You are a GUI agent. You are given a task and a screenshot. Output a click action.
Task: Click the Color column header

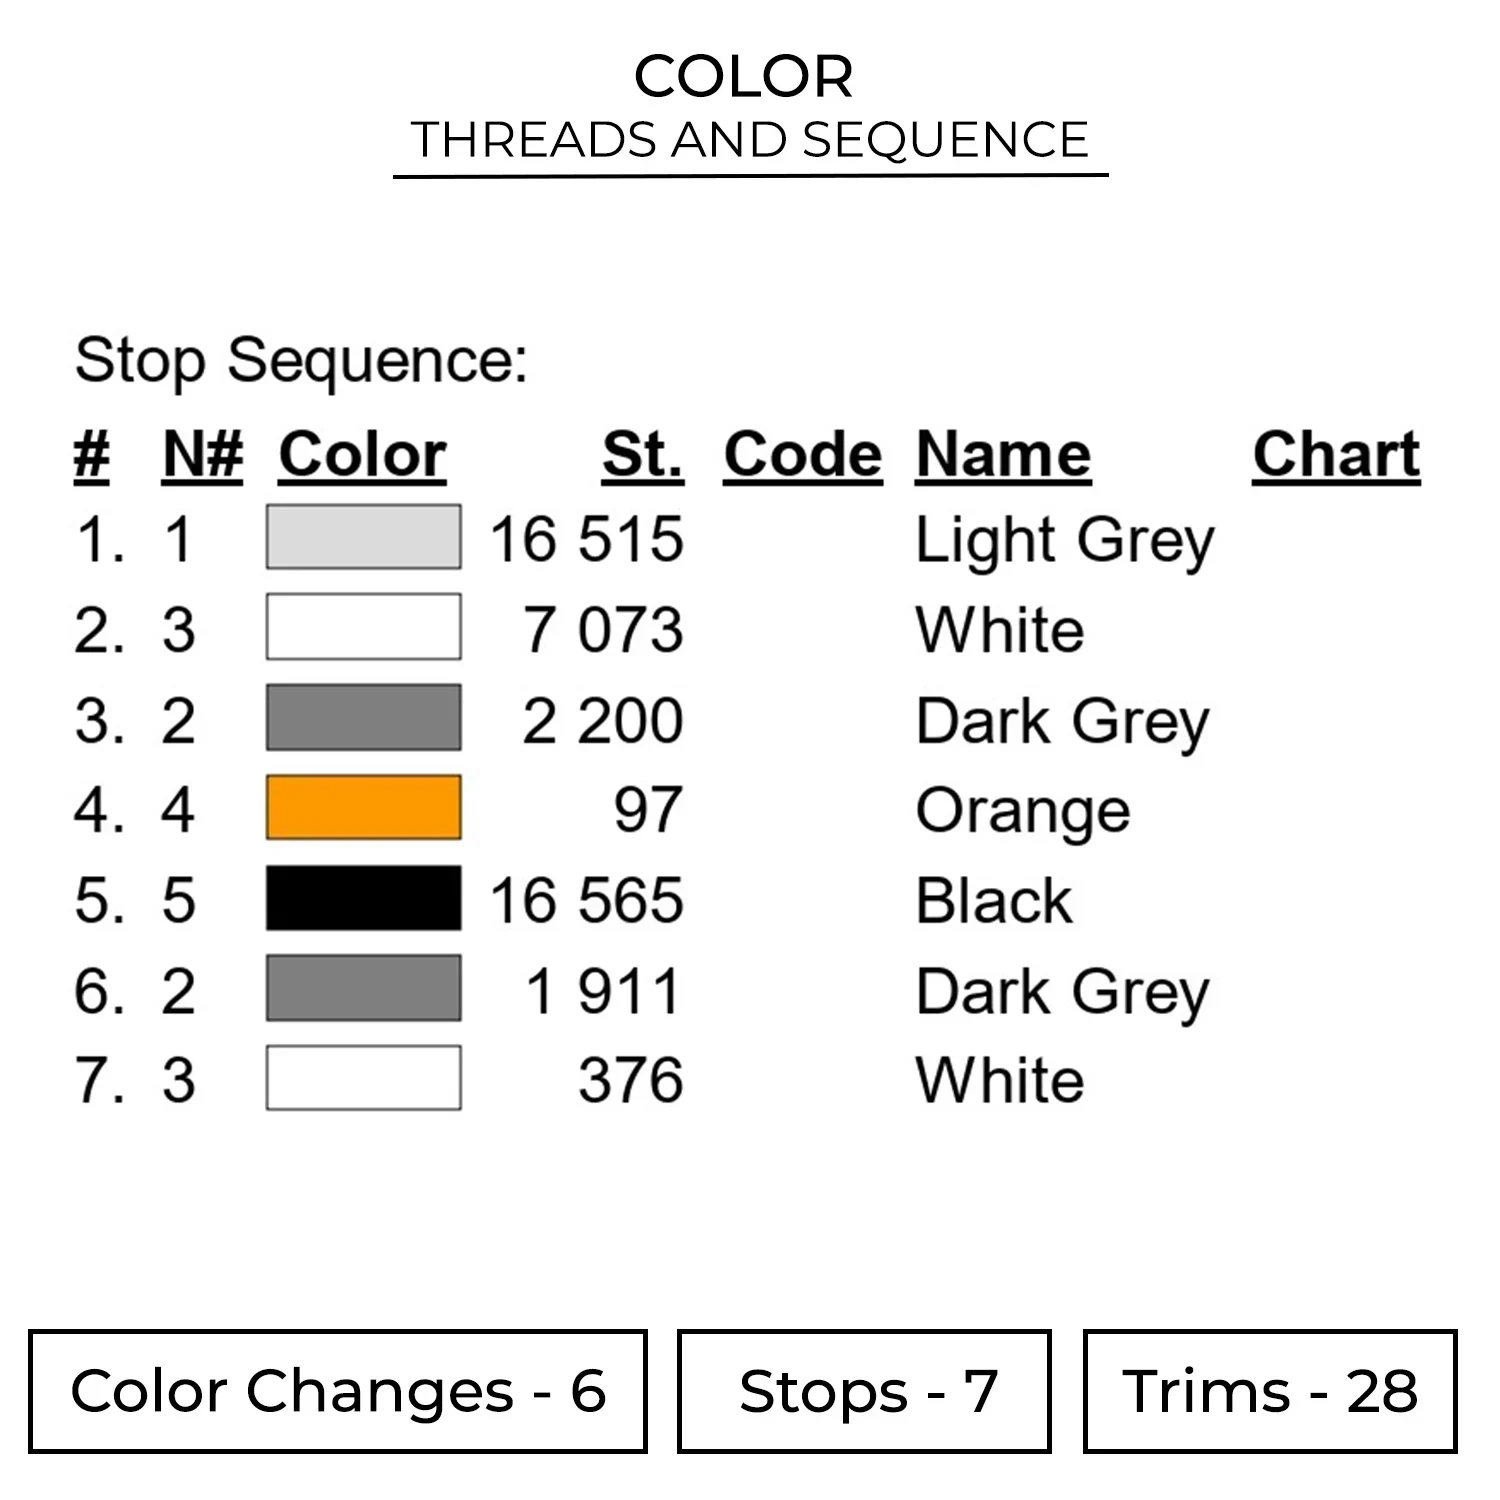click(x=362, y=456)
